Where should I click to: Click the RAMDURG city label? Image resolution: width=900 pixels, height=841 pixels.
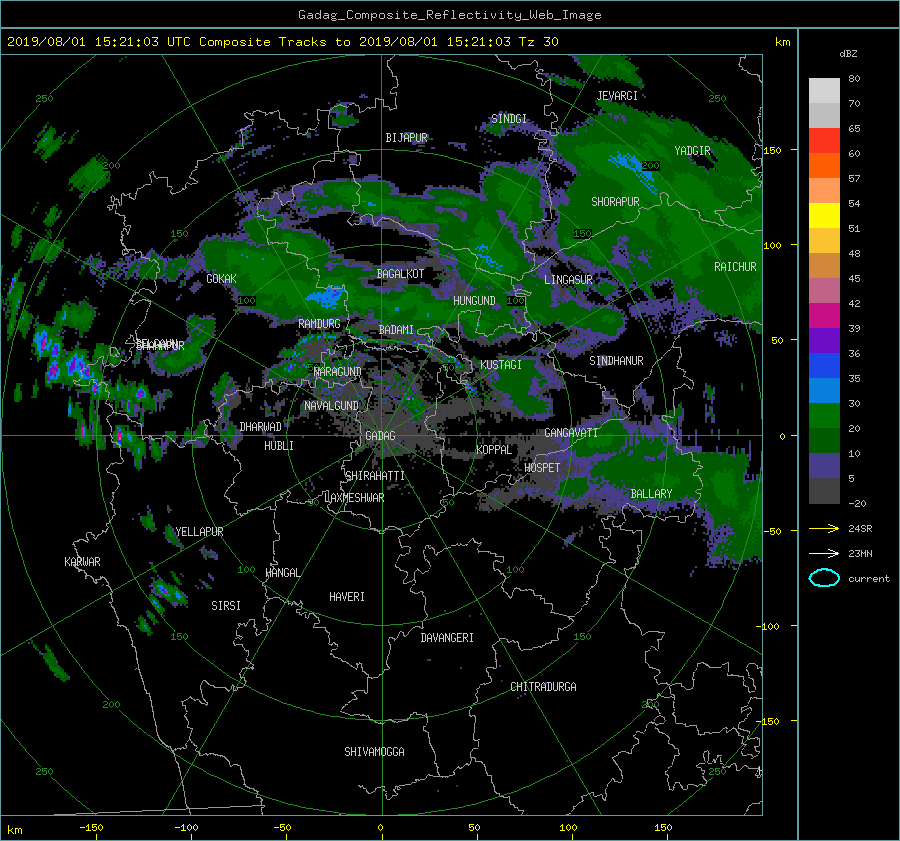pos(319,324)
